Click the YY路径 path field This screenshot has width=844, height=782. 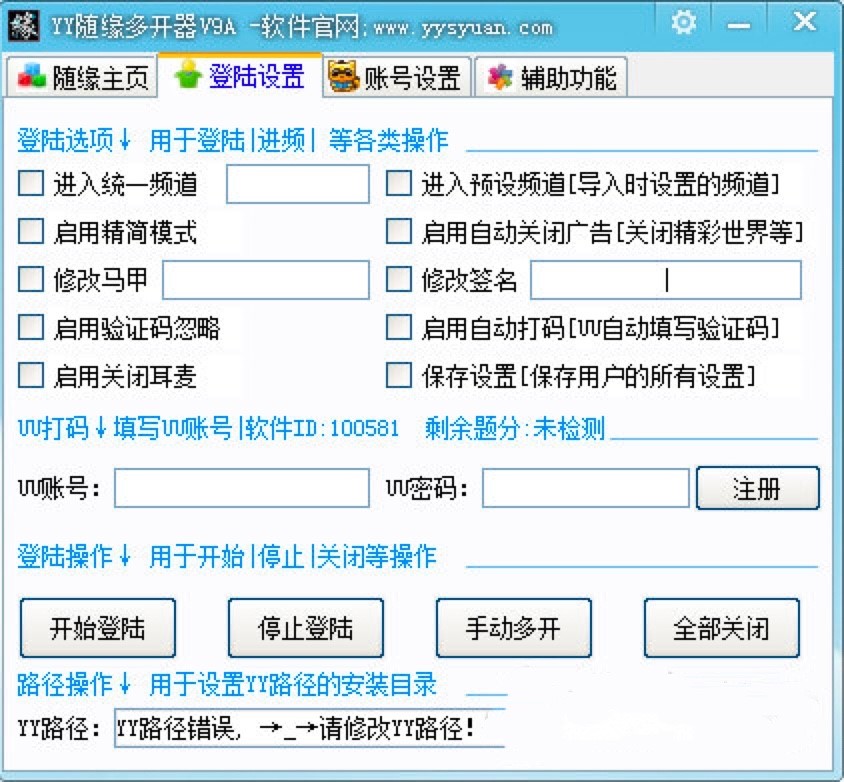click(310, 729)
